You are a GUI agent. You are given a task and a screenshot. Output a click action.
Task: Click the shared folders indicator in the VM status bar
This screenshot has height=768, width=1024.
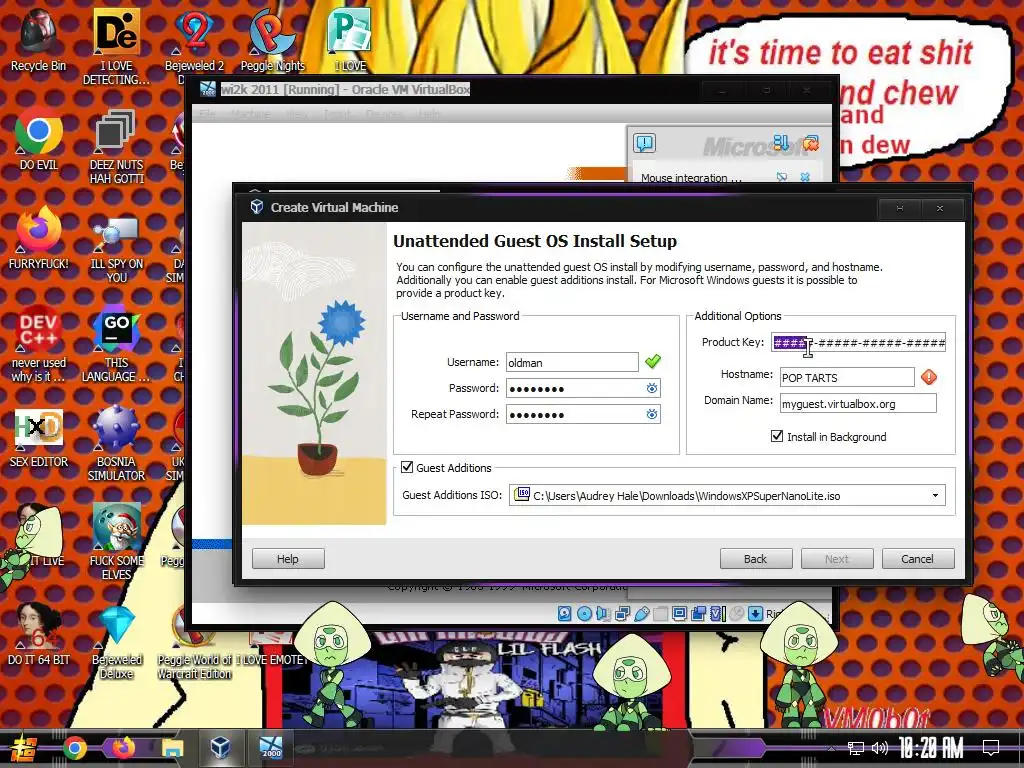(x=661, y=613)
